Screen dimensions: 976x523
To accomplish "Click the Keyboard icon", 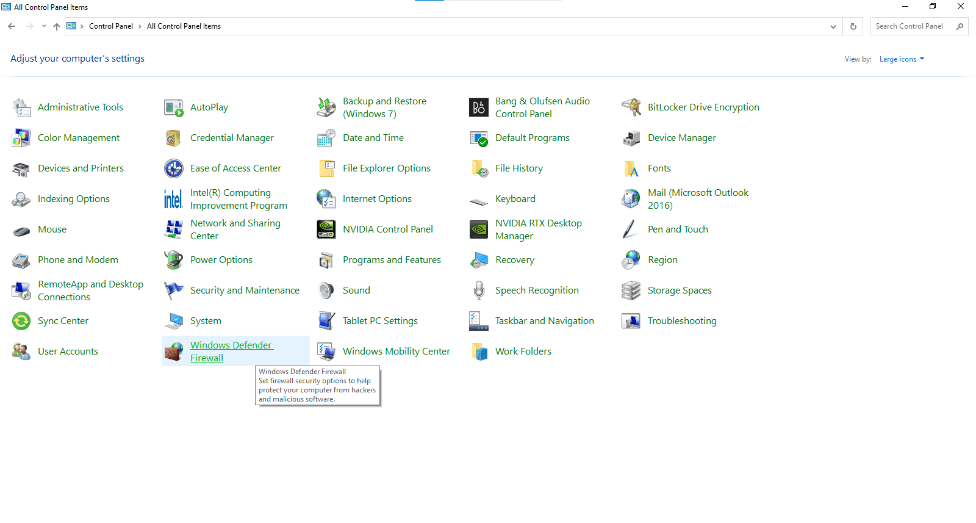I will (x=479, y=201).
